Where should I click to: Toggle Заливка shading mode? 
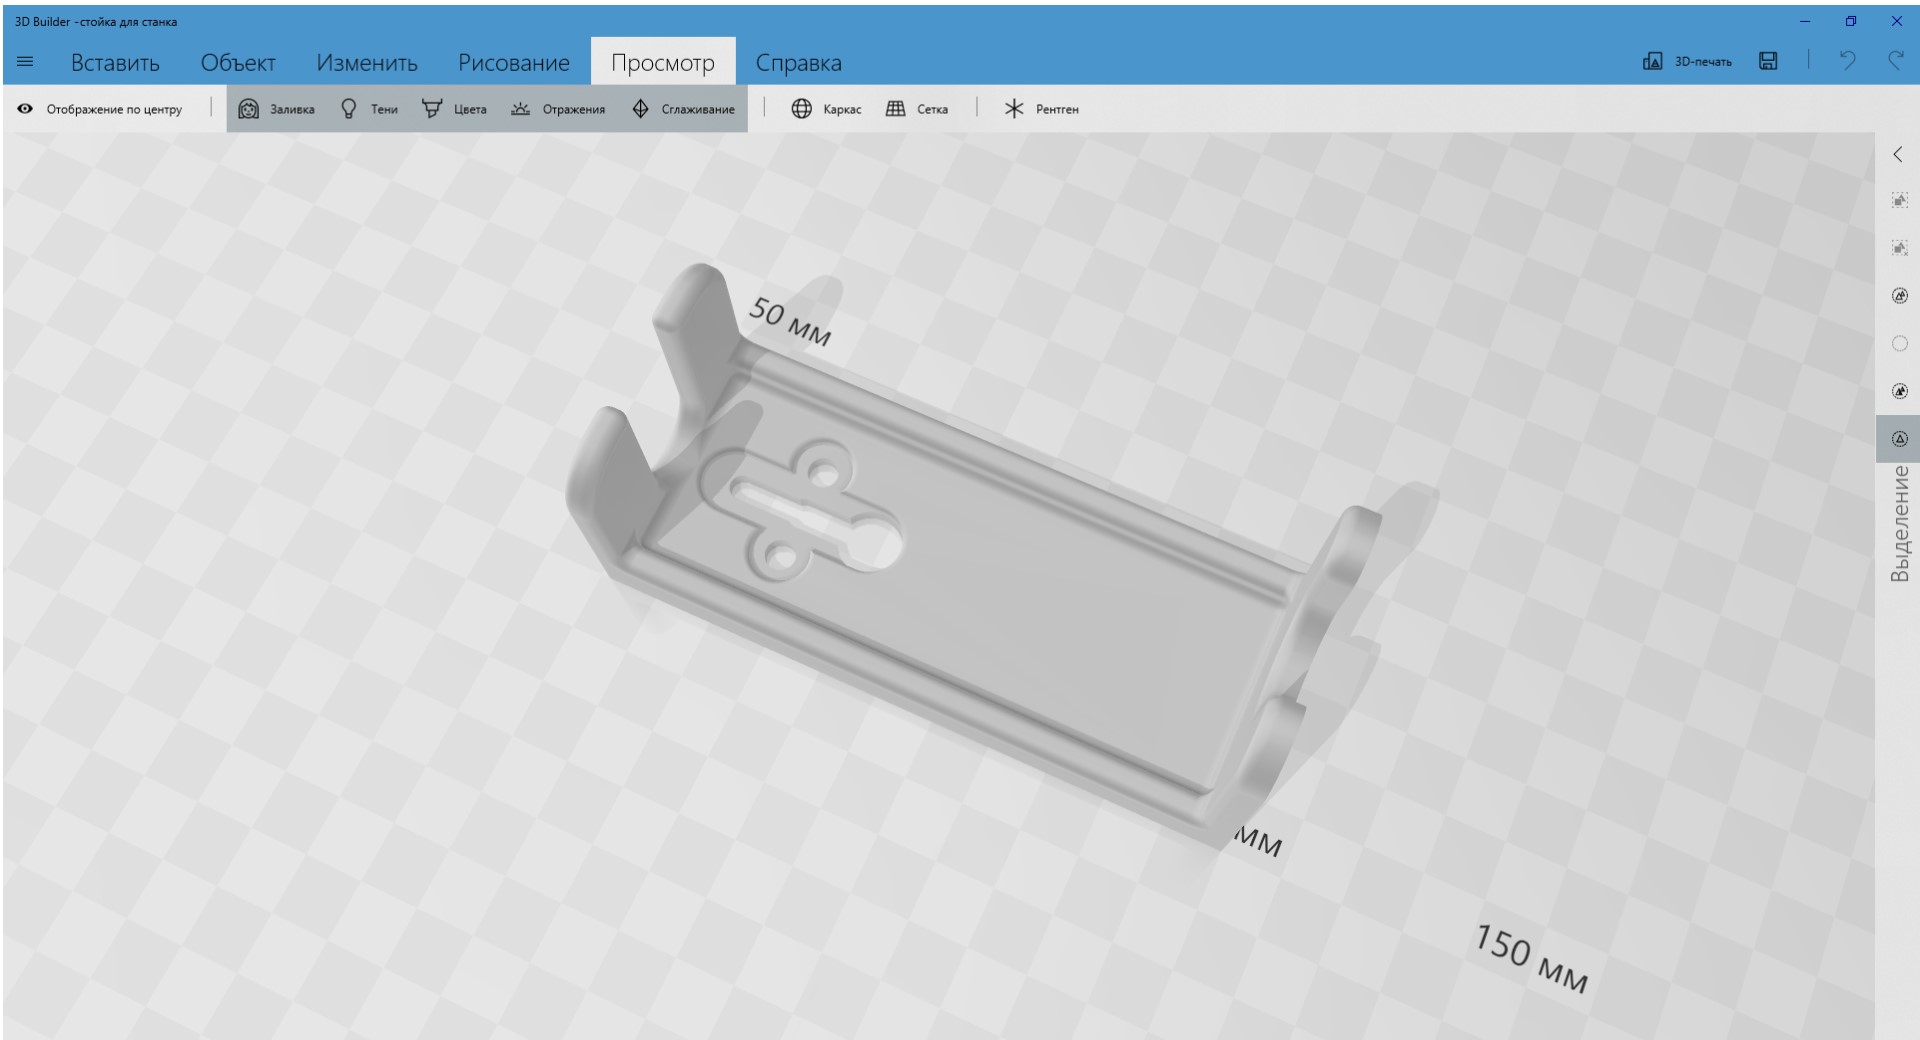point(277,109)
